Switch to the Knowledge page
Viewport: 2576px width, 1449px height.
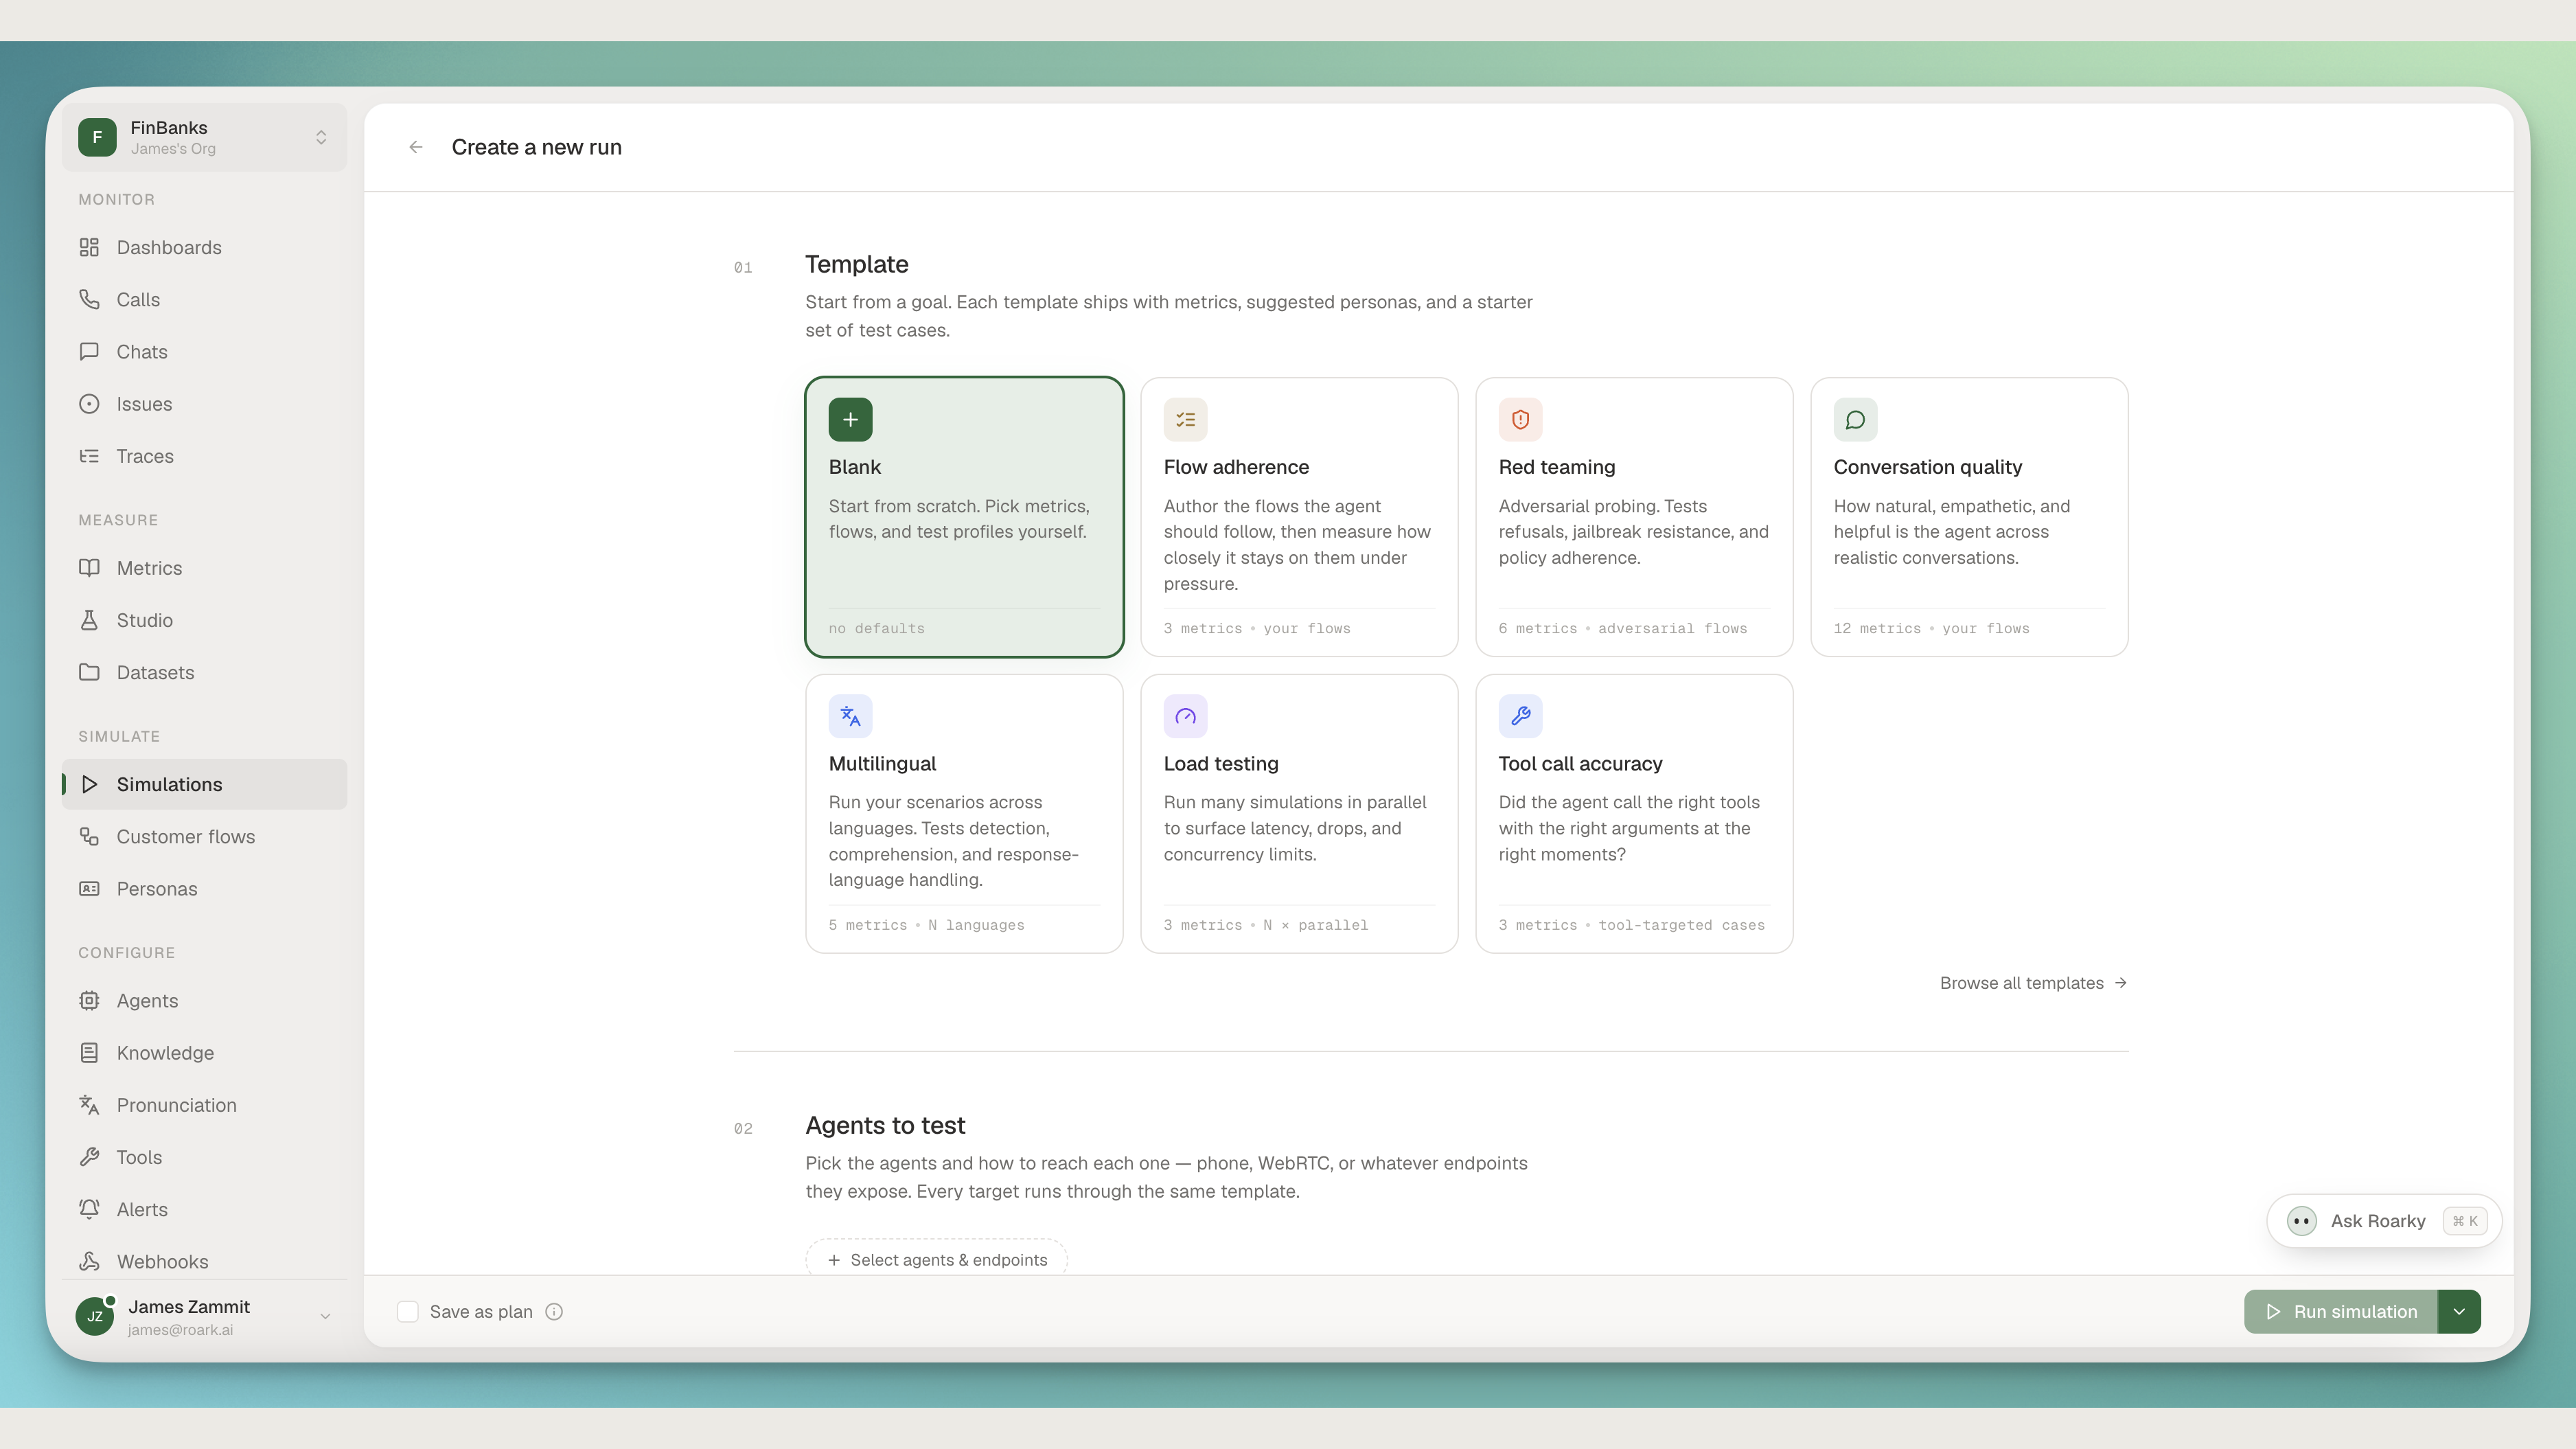pyautogui.click(x=204, y=1052)
